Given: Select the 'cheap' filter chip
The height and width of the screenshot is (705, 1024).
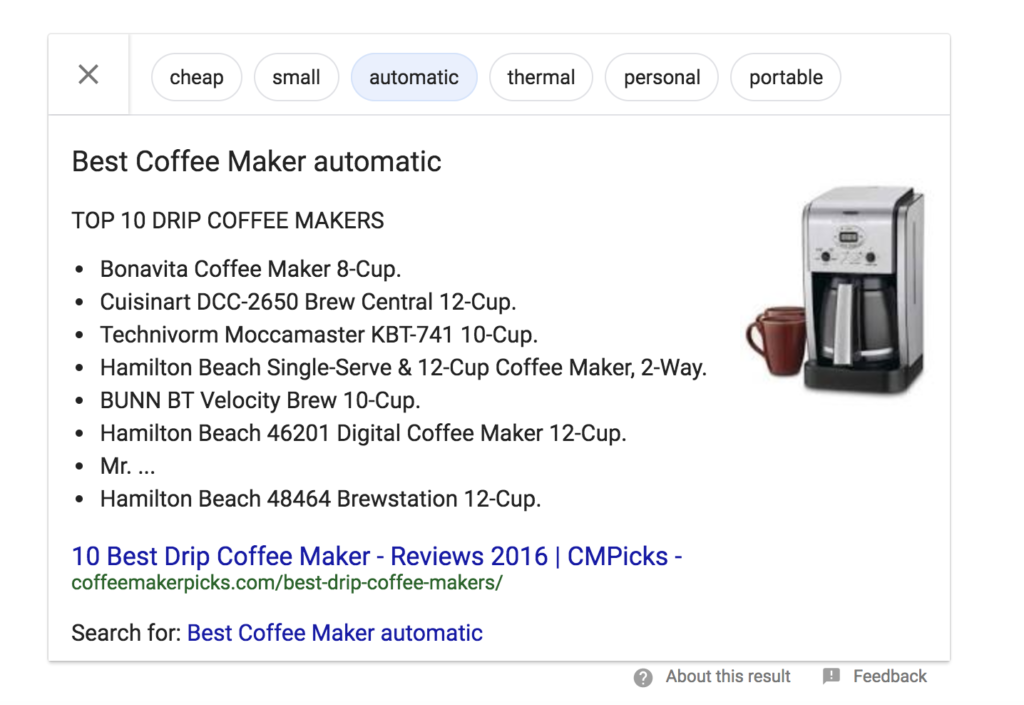Looking at the screenshot, I should tap(197, 77).
